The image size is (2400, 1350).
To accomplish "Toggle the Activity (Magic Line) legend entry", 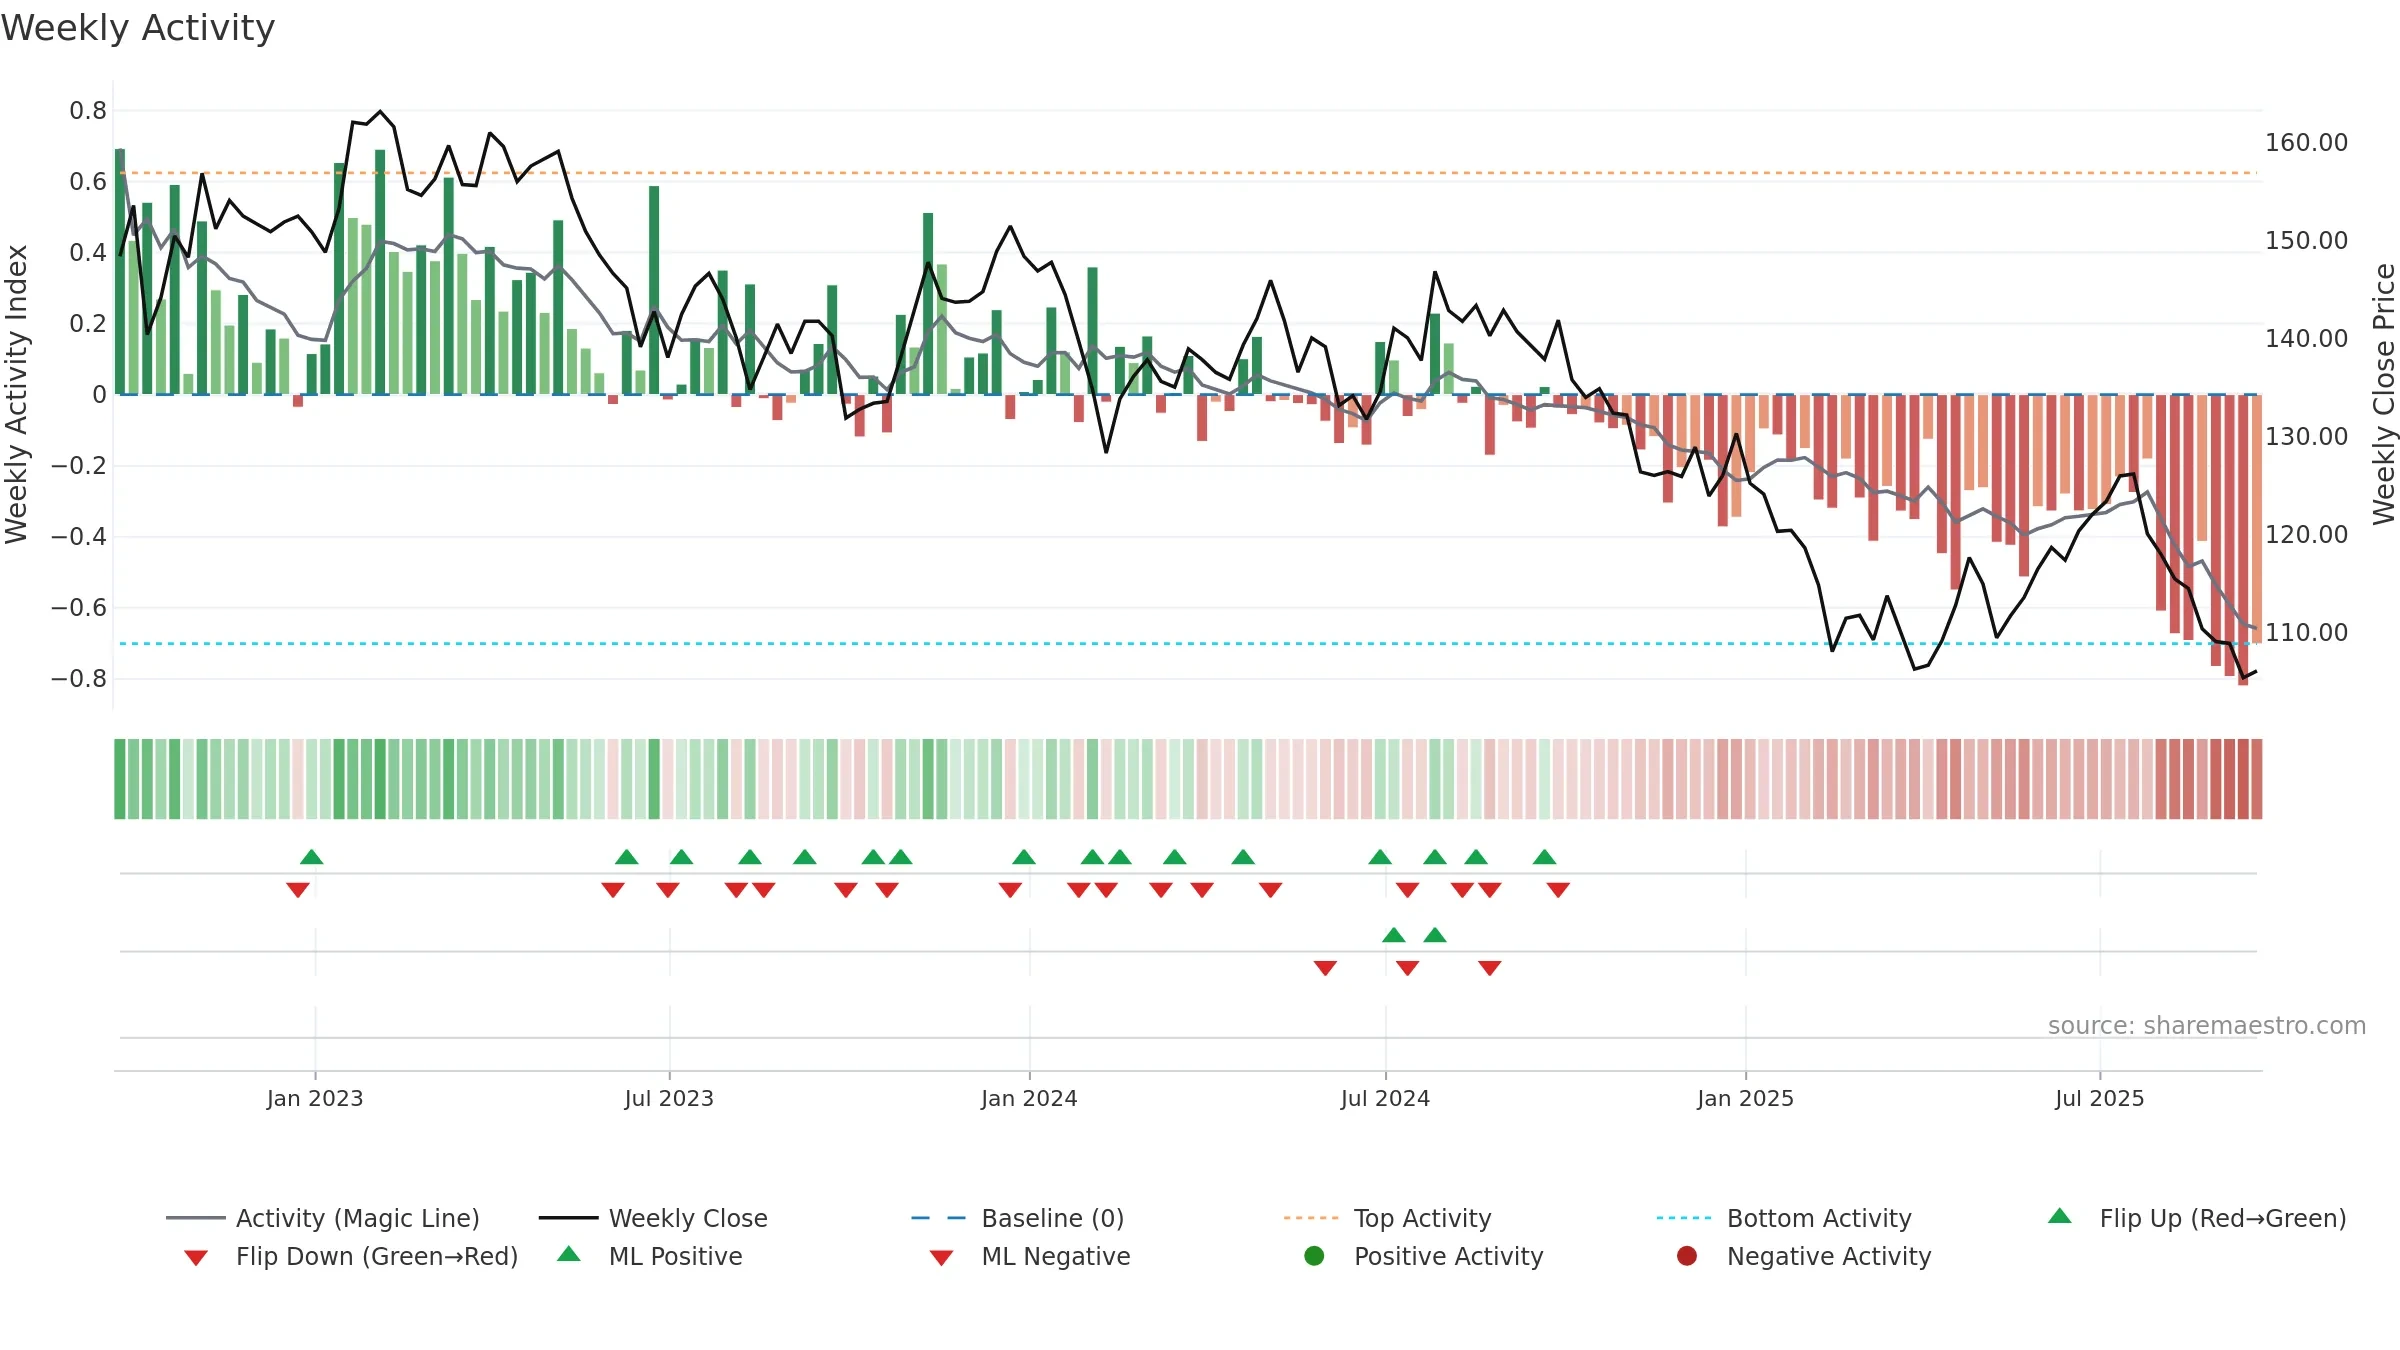I will tap(323, 1218).
